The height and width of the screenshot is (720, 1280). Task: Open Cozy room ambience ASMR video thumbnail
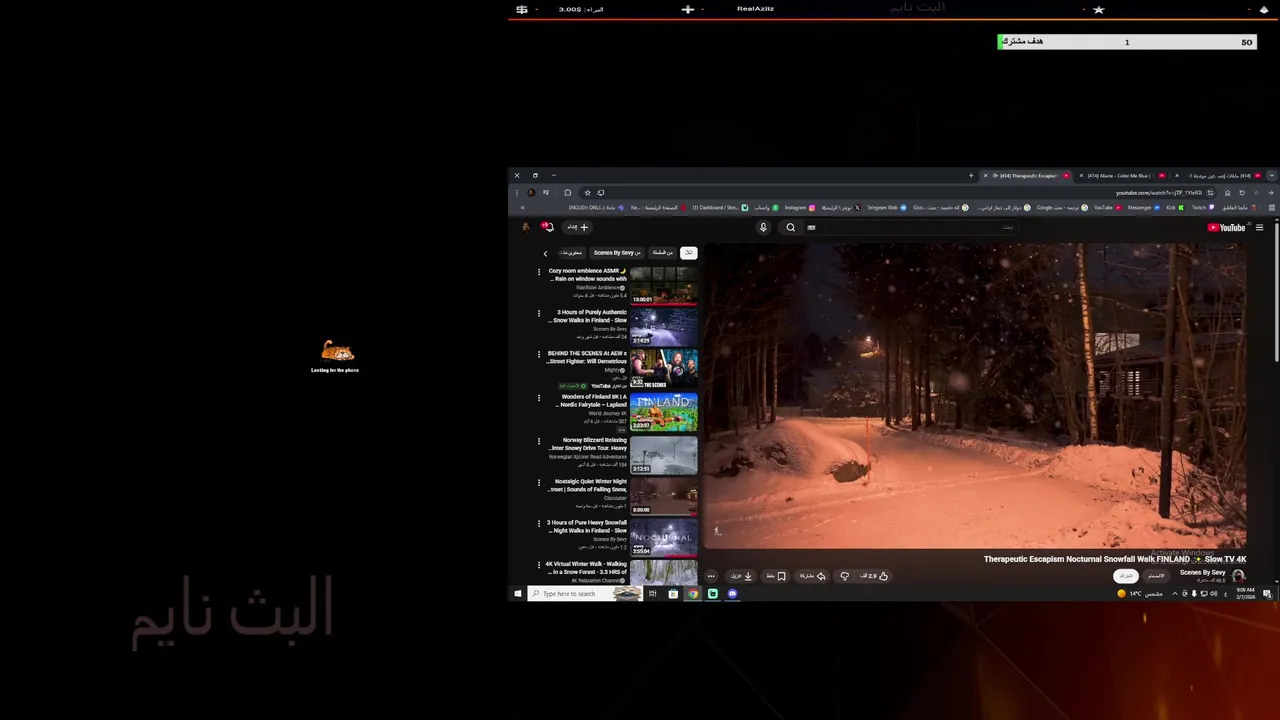(x=663, y=285)
